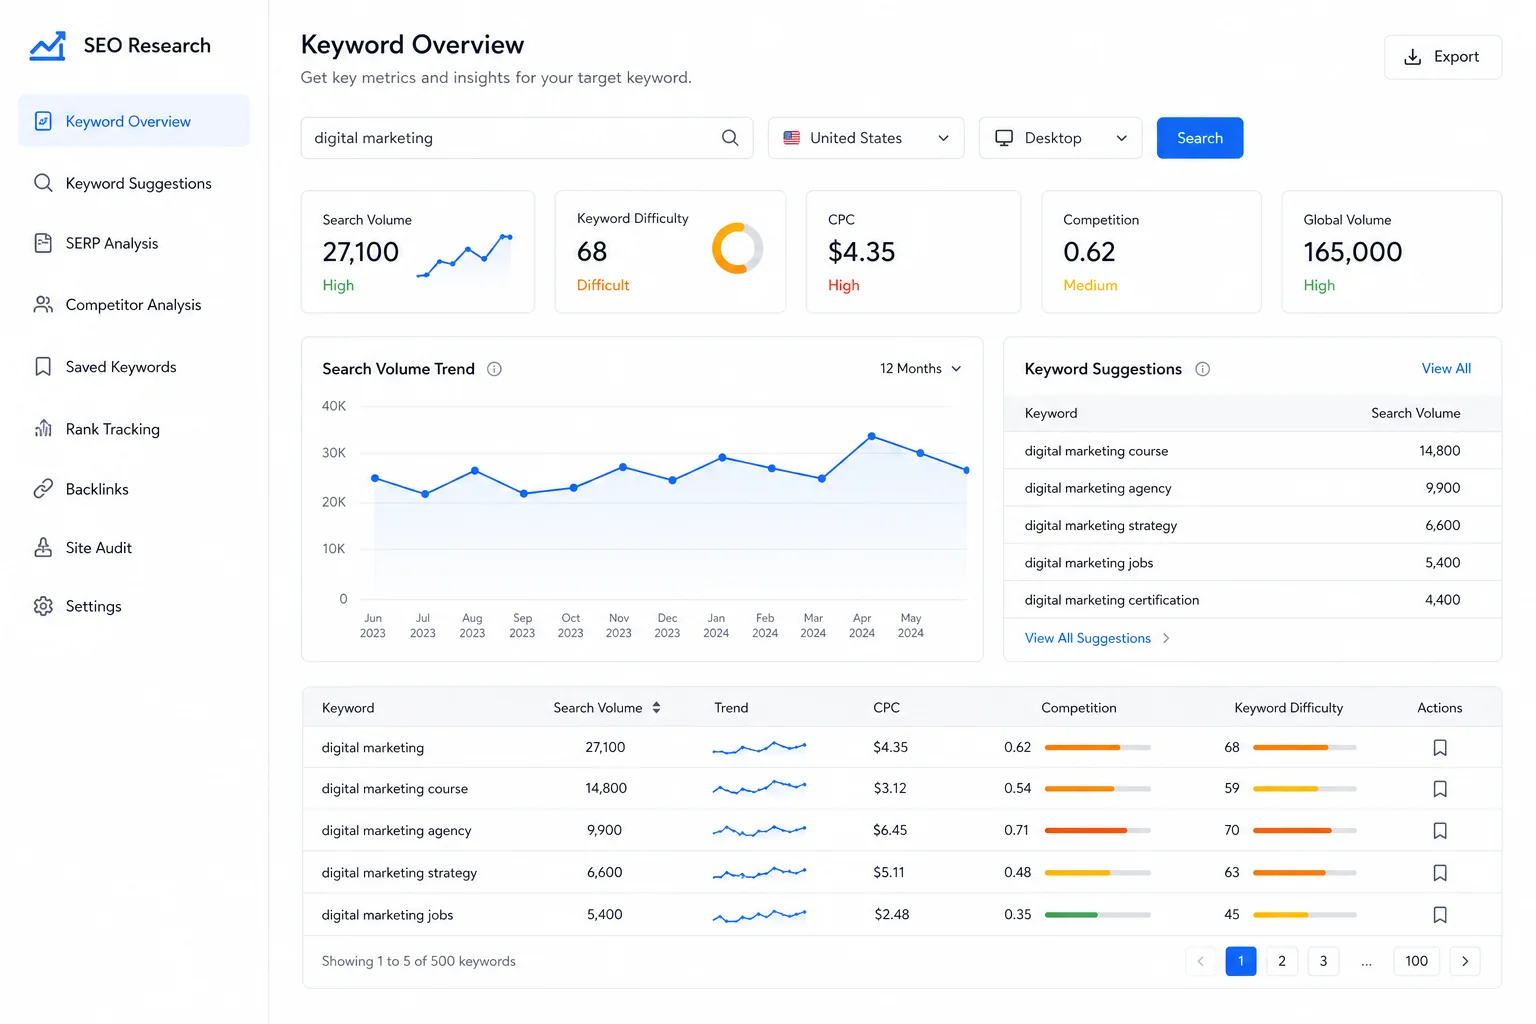Click the View All link

coord(1446,369)
